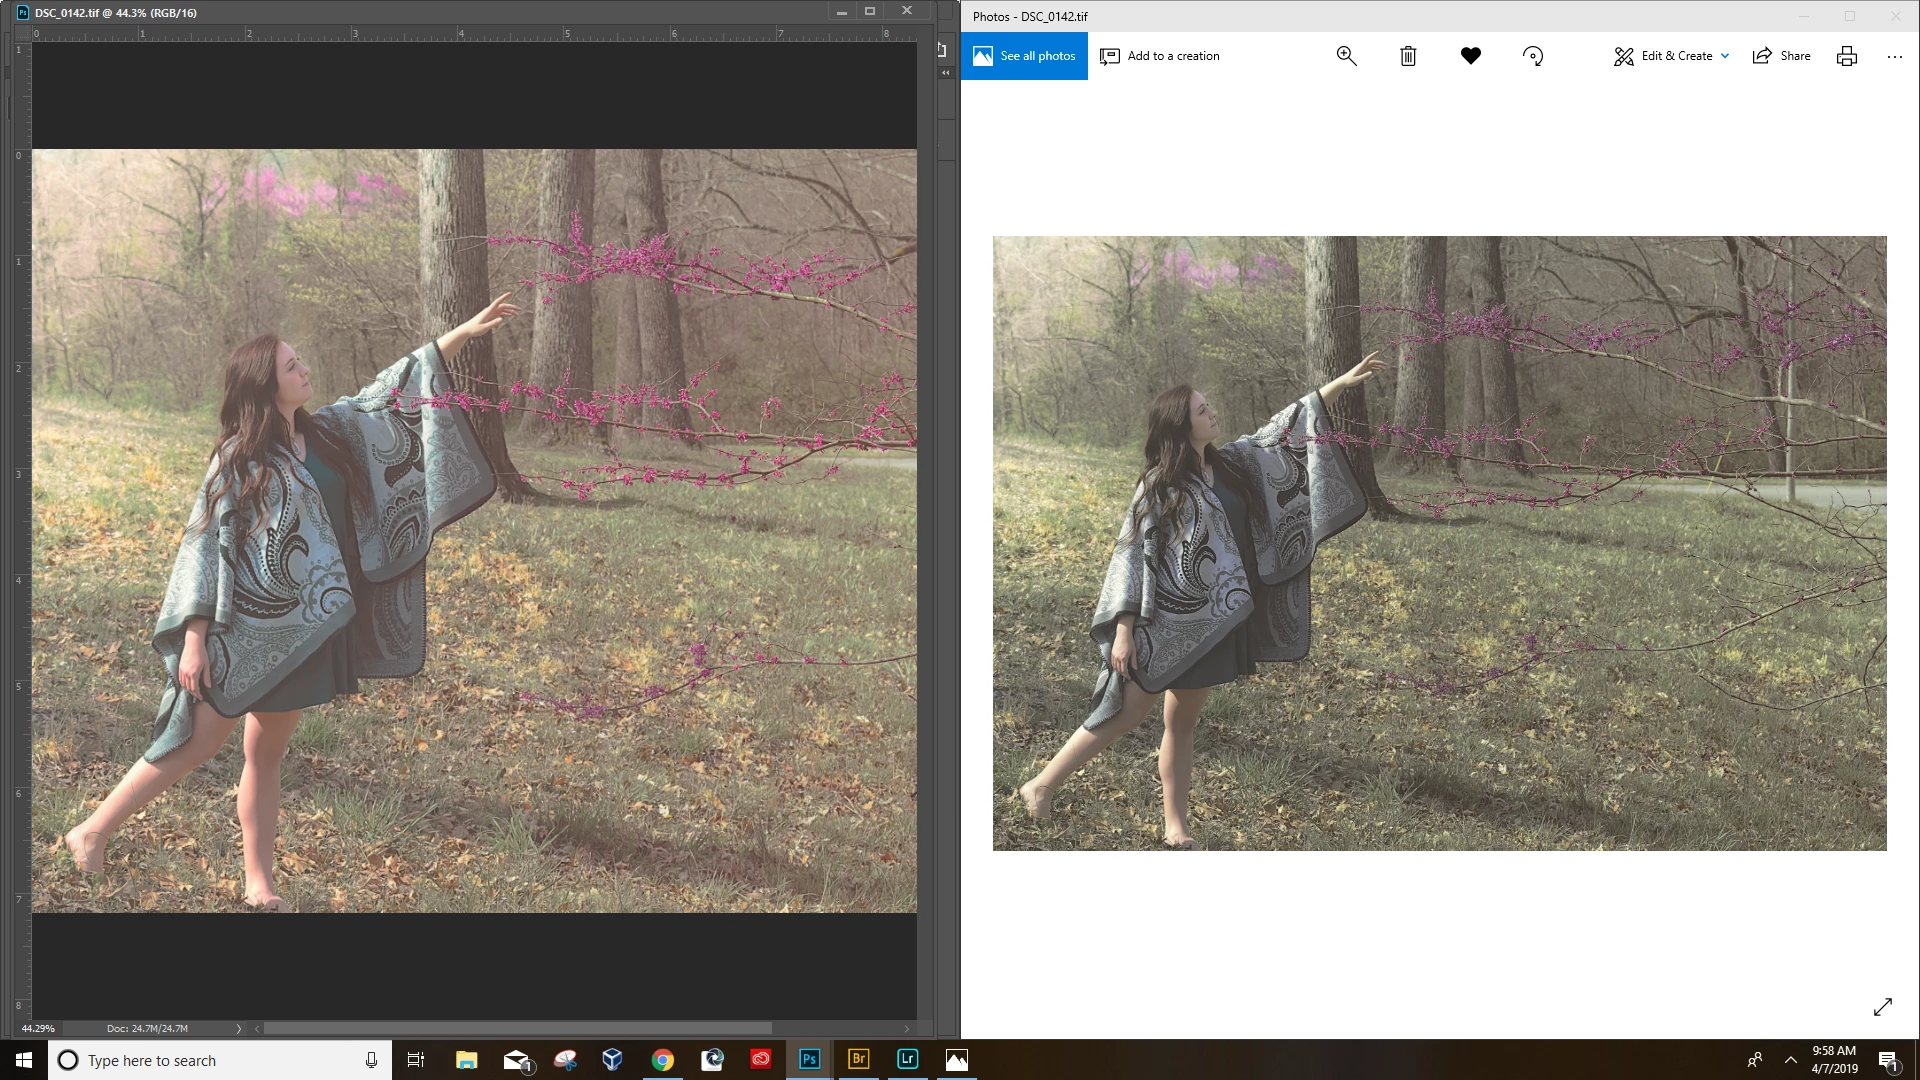The width and height of the screenshot is (1920, 1080).
Task: Open Adobe Bridge from the taskbar
Action: click(858, 1059)
